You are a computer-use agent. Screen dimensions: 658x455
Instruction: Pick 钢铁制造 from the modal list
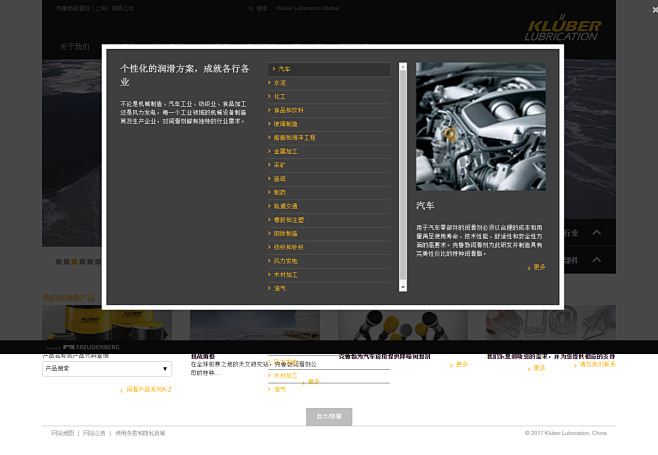point(329,234)
